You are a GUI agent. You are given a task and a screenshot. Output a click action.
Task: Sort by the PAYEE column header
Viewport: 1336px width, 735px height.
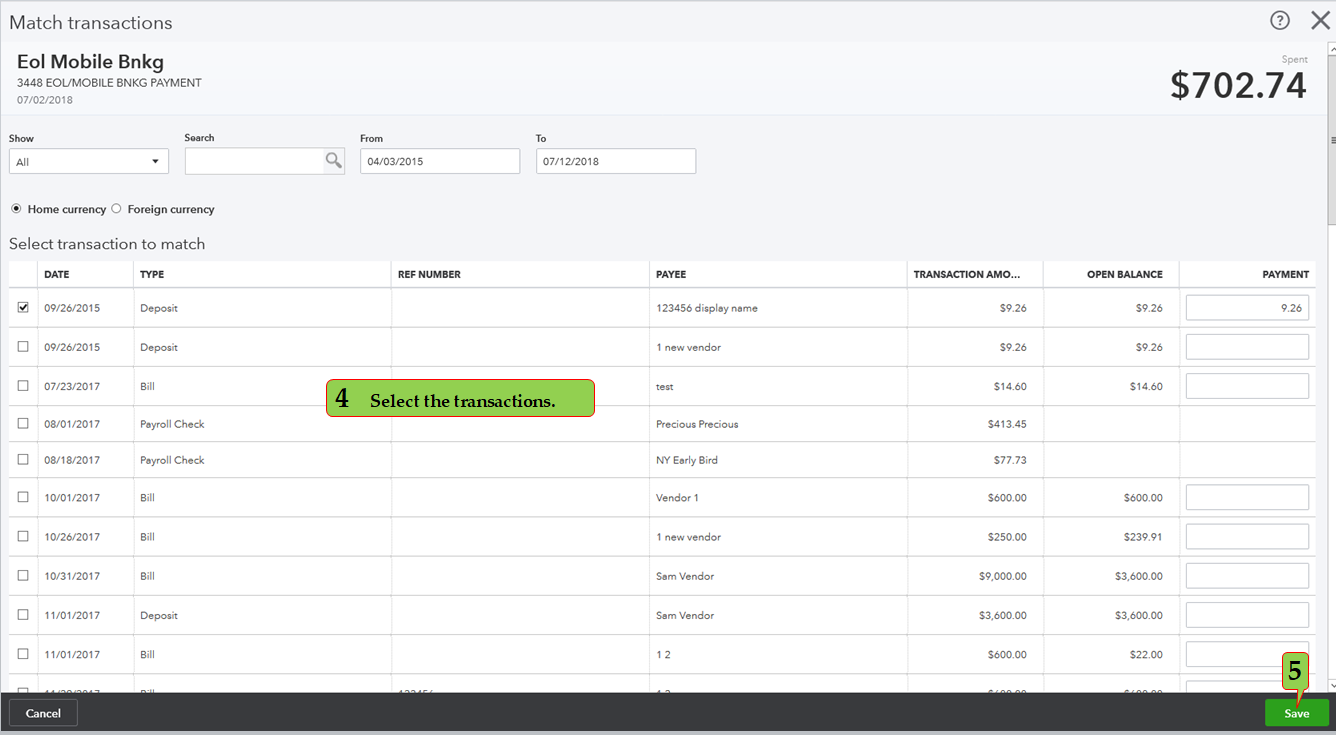click(671, 273)
